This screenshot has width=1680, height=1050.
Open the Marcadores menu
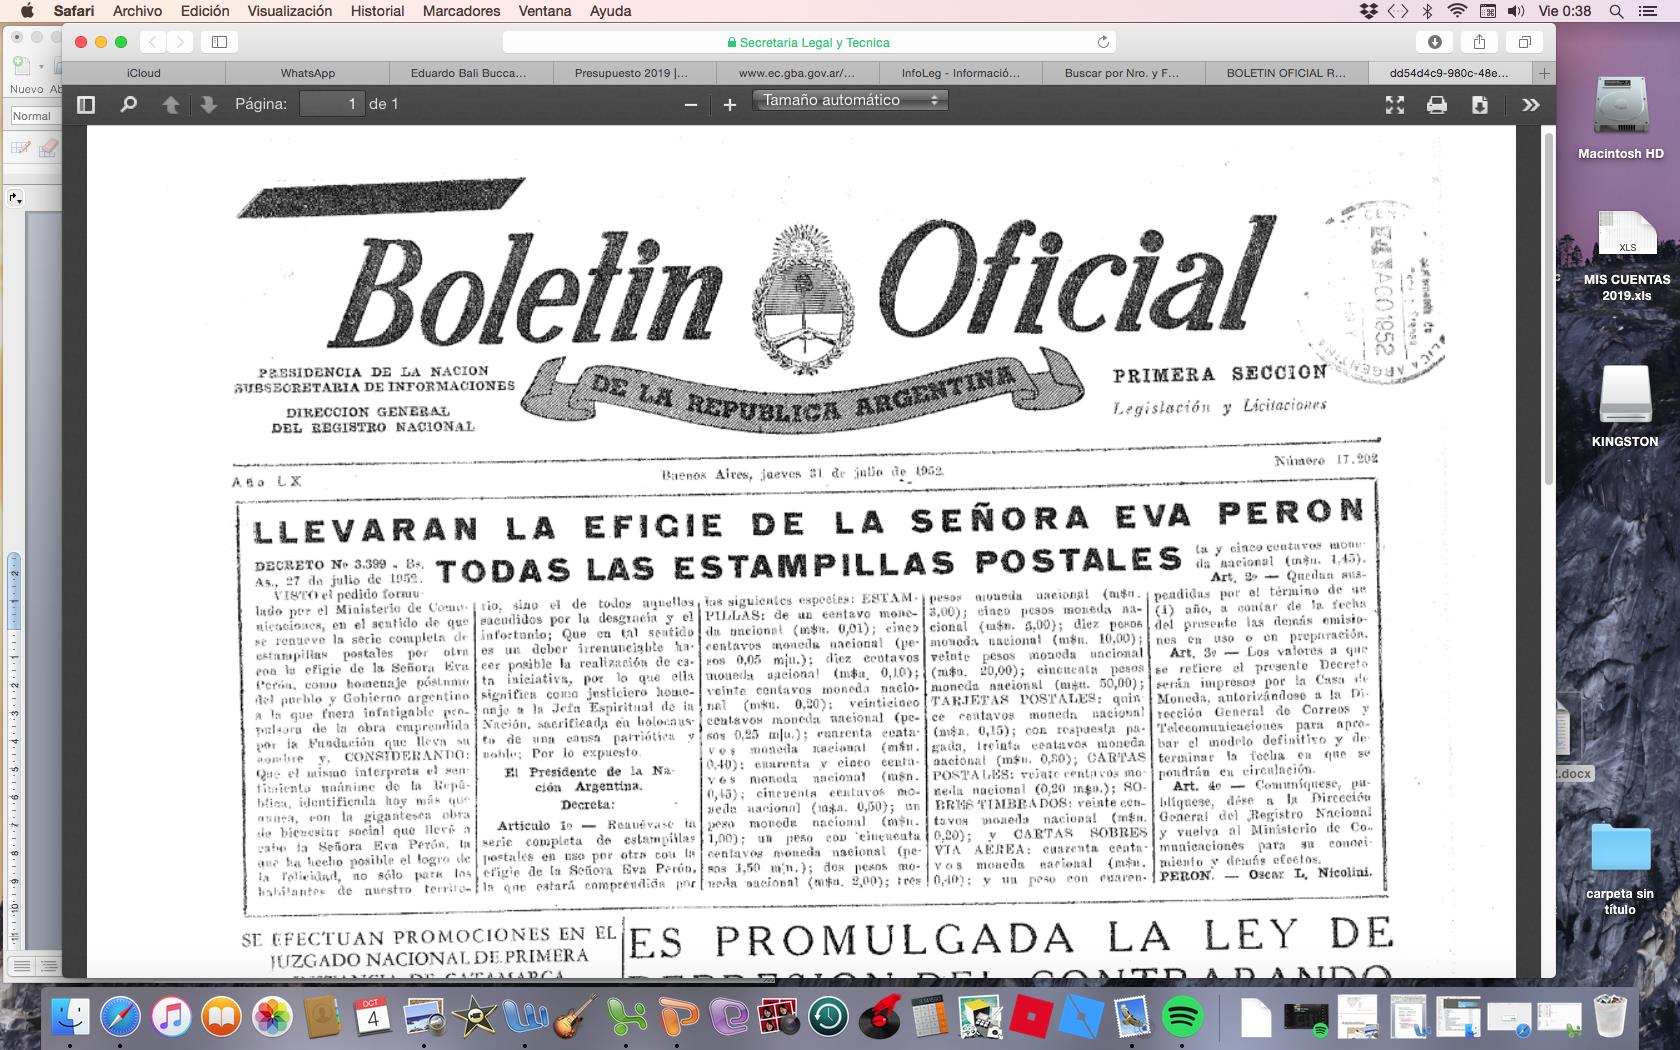(x=461, y=11)
